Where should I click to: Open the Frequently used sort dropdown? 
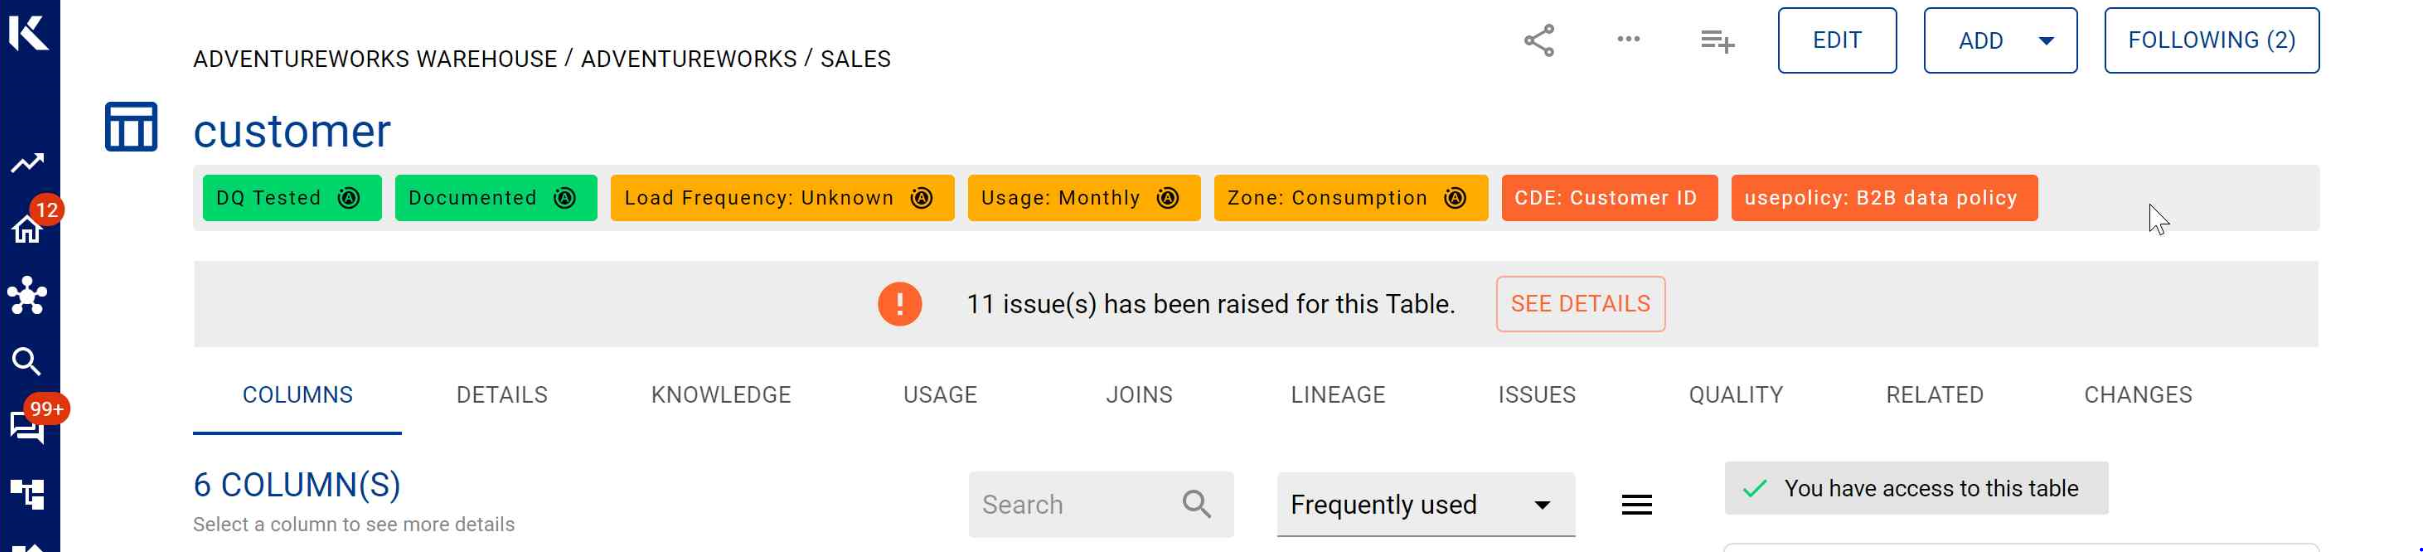1425,505
